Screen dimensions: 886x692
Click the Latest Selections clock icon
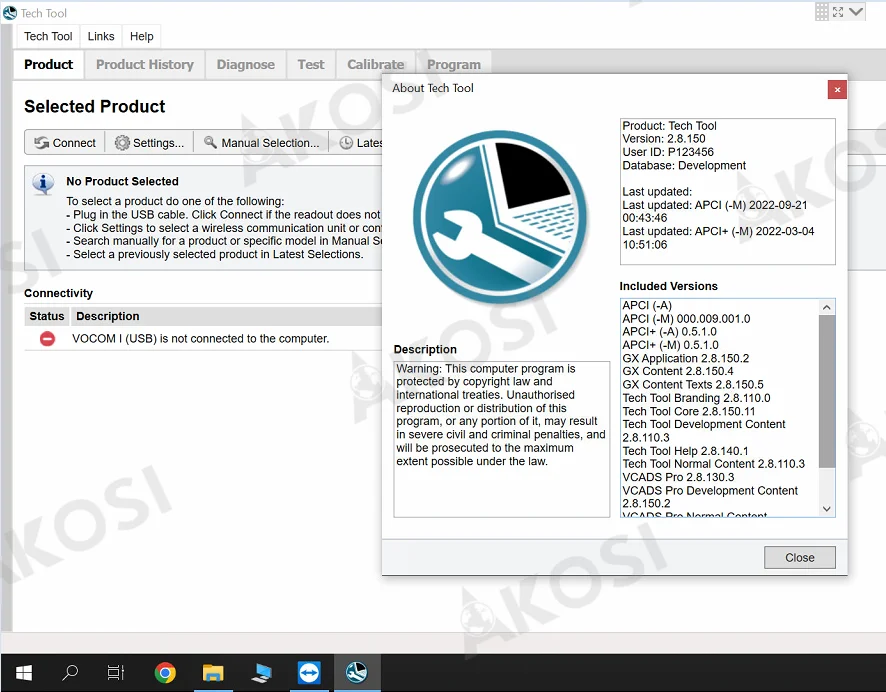pos(346,143)
